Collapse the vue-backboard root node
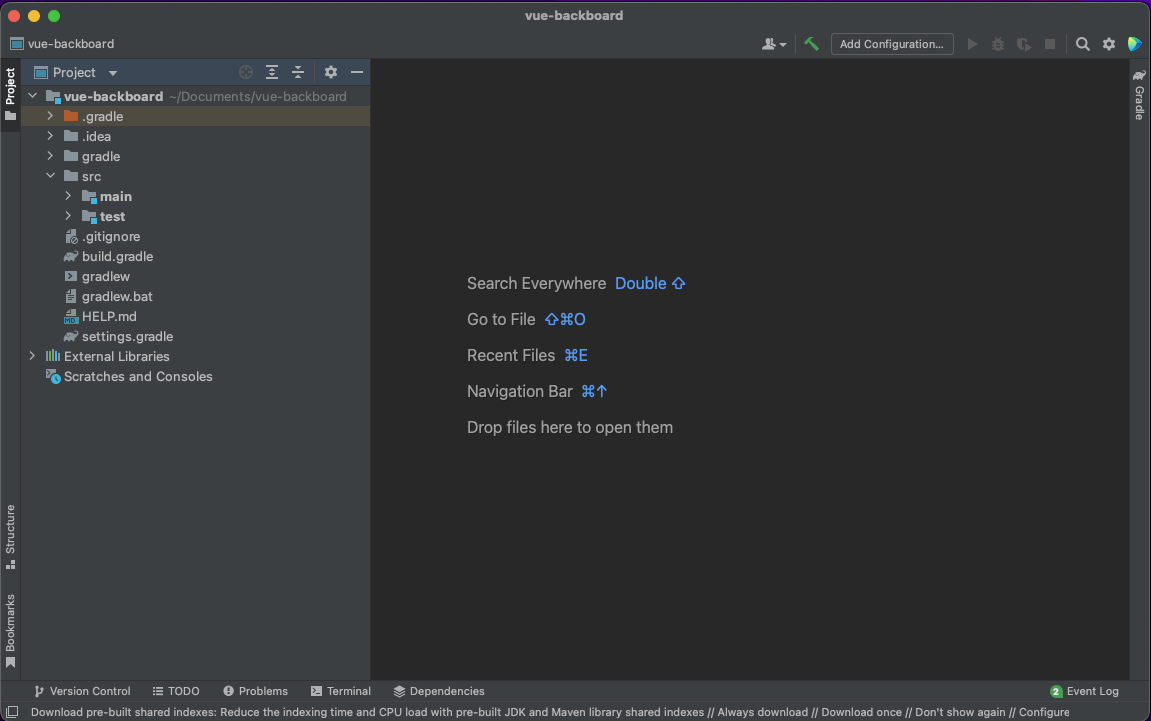Screen dimensions: 1151x721 point(32,96)
